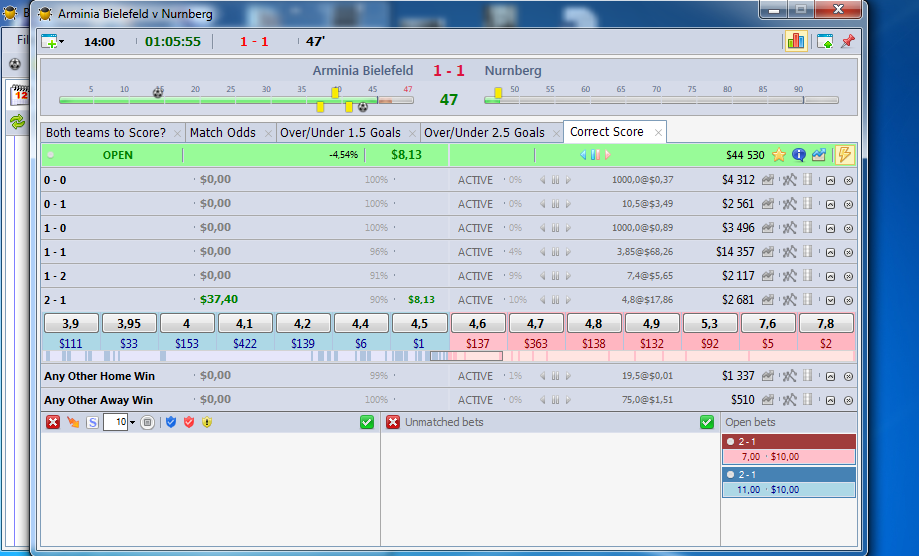This screenshot has width=919, height=556.
Task: Lay 2 - 1 at odds 4,6
Action: 477,323
